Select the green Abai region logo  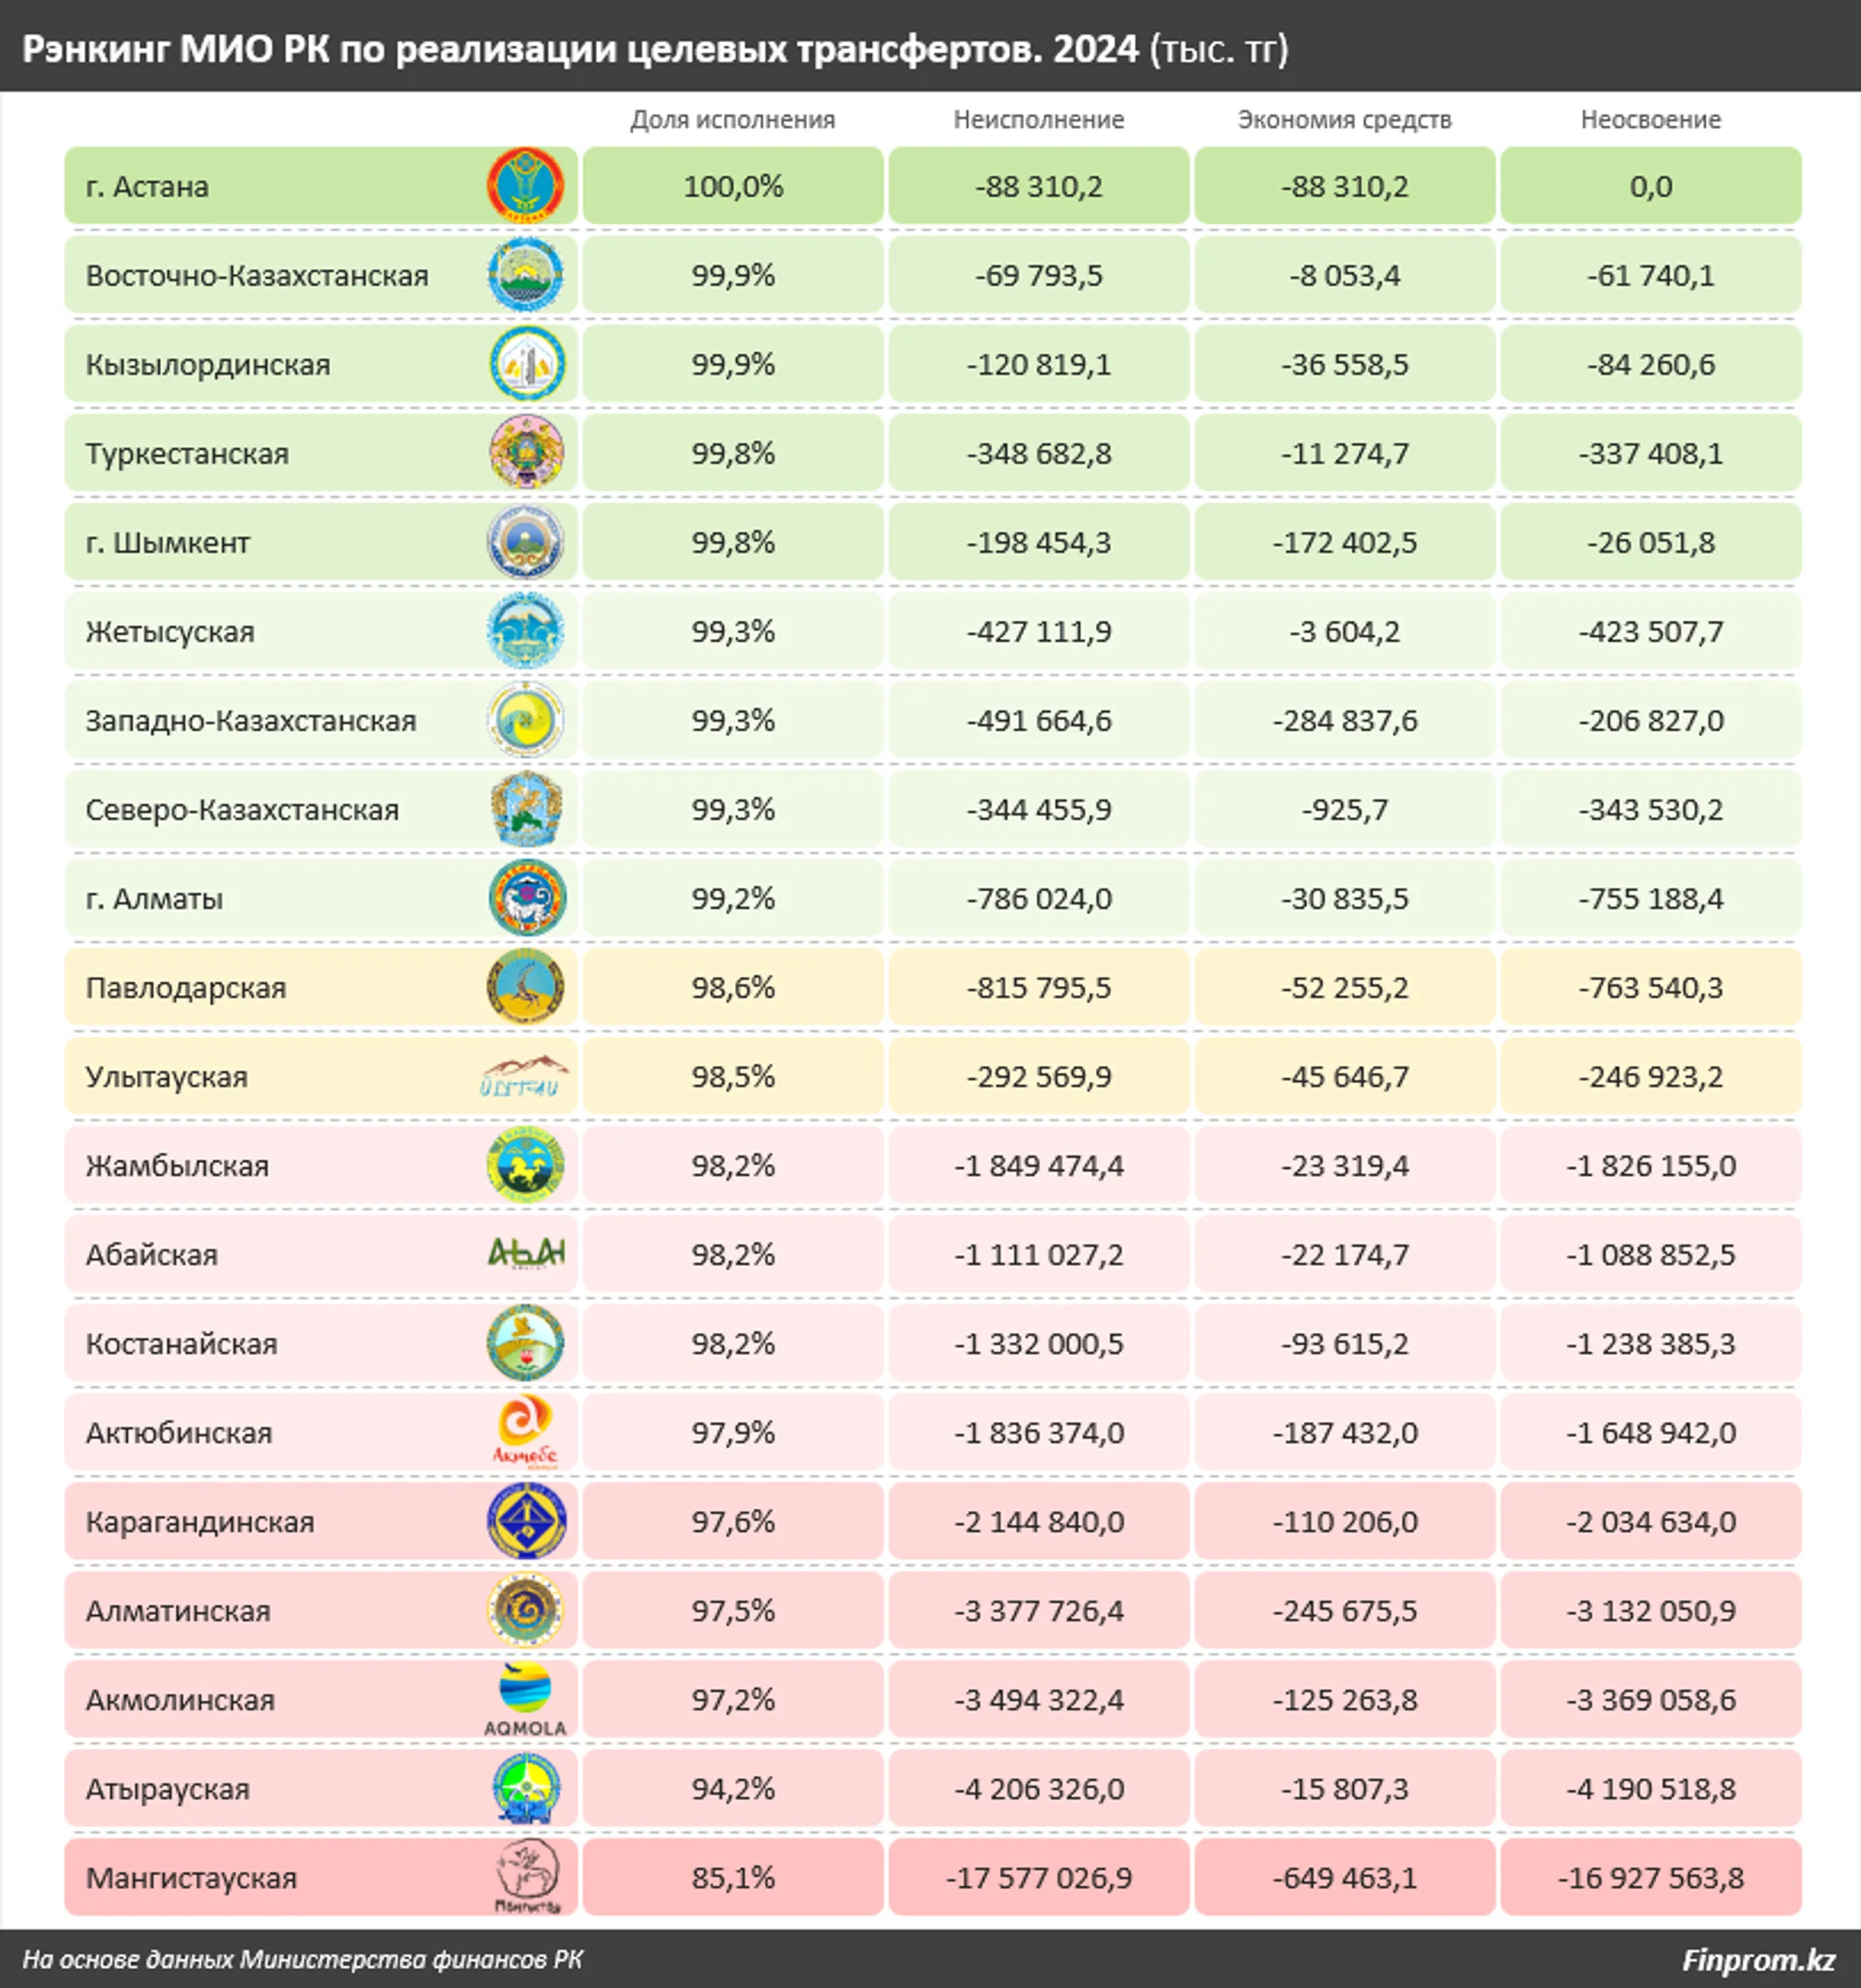[526, 1253]
